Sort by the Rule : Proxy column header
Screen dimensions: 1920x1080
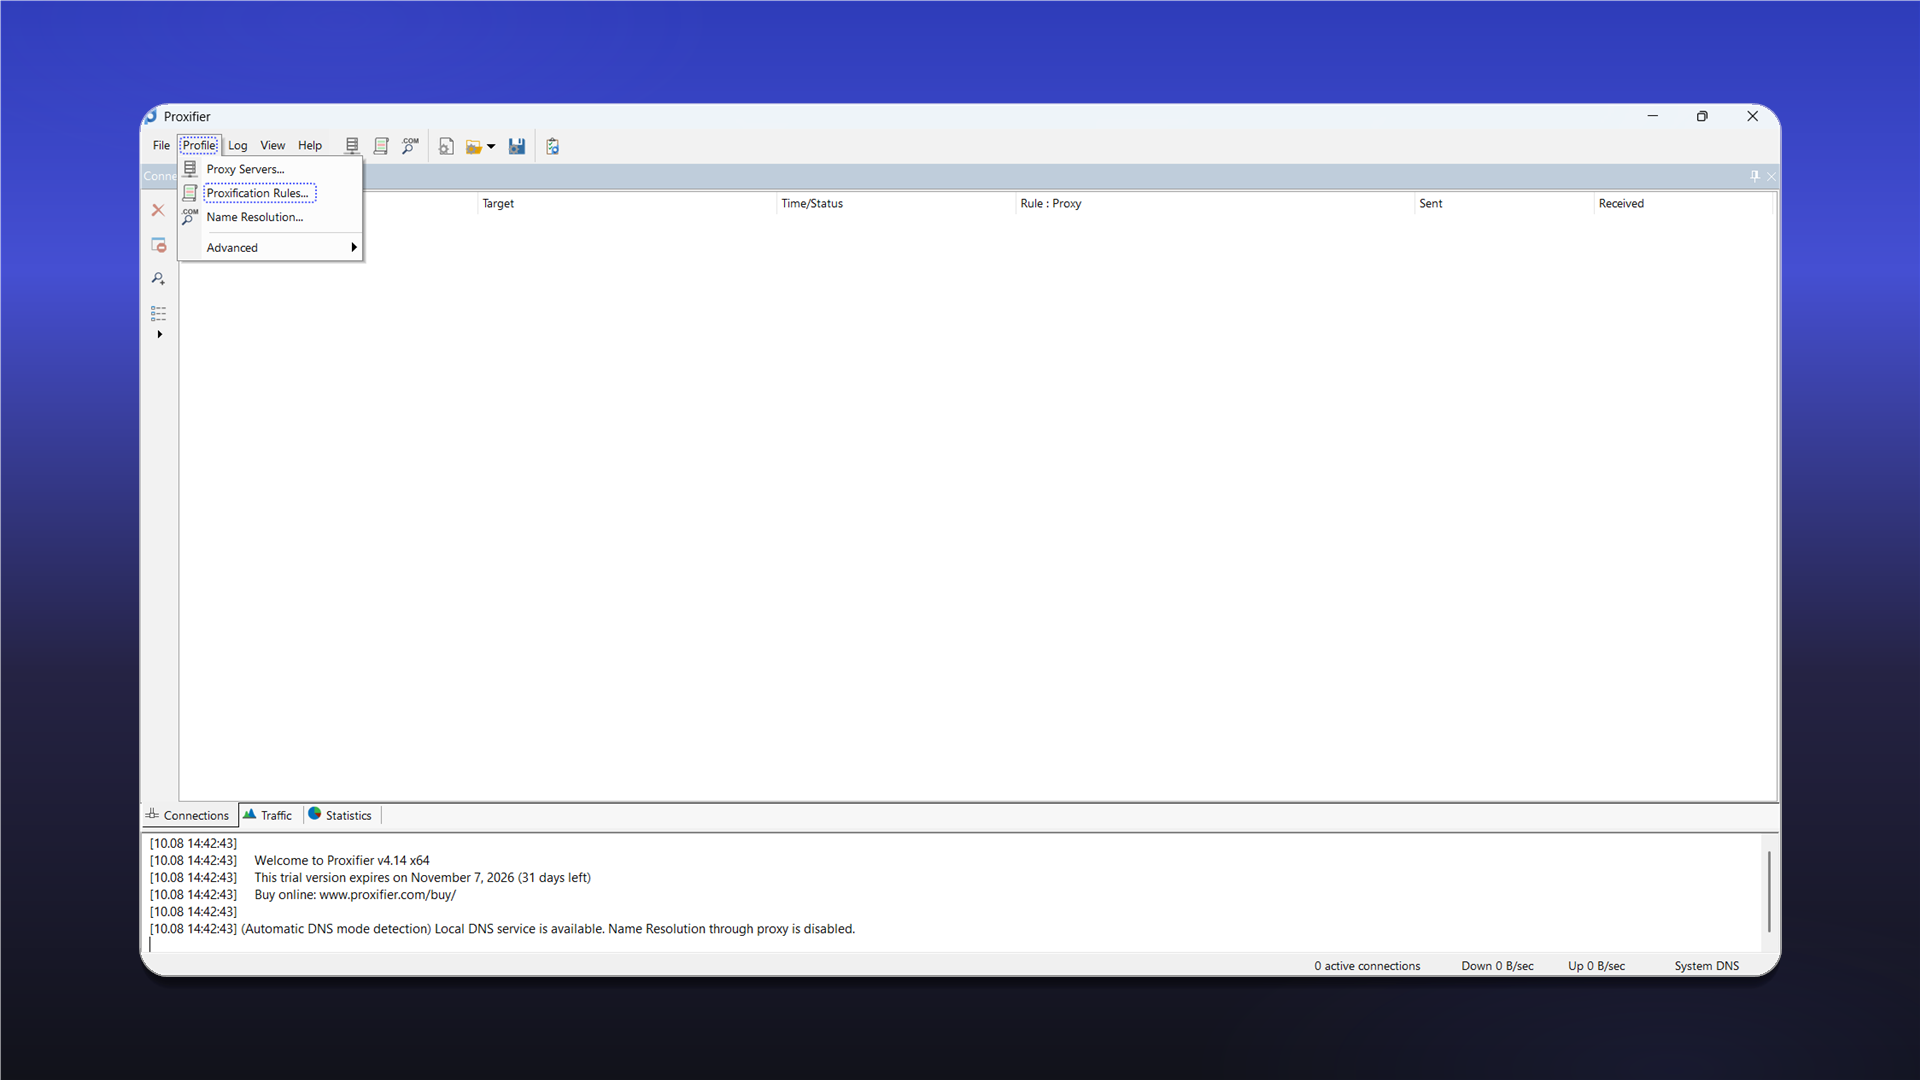pyautogui.click(x=1215, y=203)
